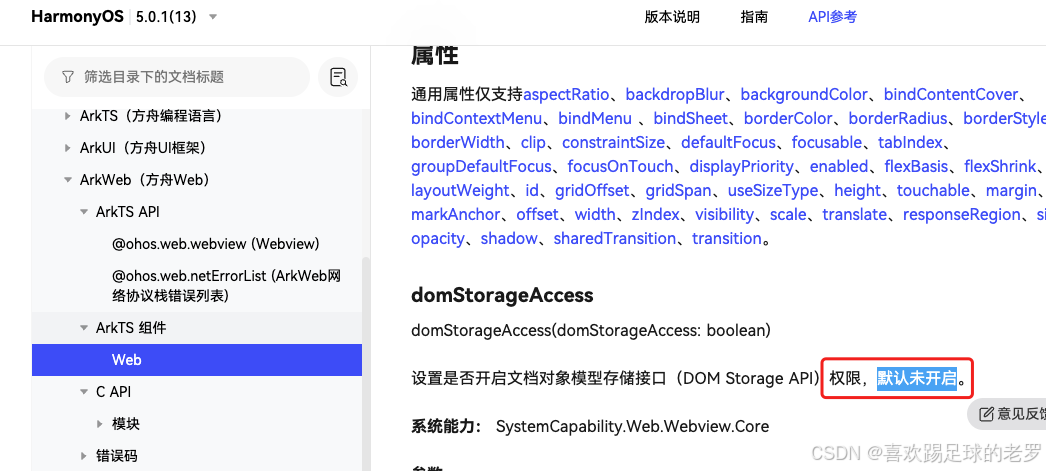The image size is (1046, 471).
Task: Open the borderWidth link
Action: point(458,142)
